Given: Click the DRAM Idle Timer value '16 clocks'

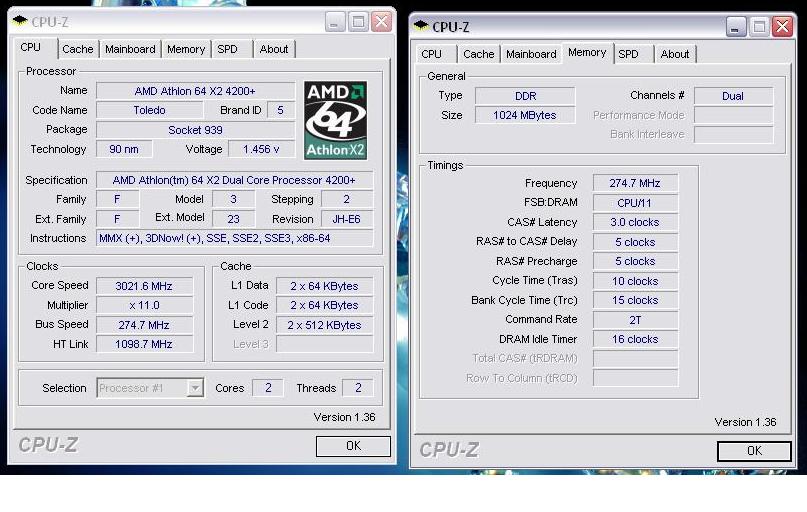Looking at the screenshot, I should 635,339.
